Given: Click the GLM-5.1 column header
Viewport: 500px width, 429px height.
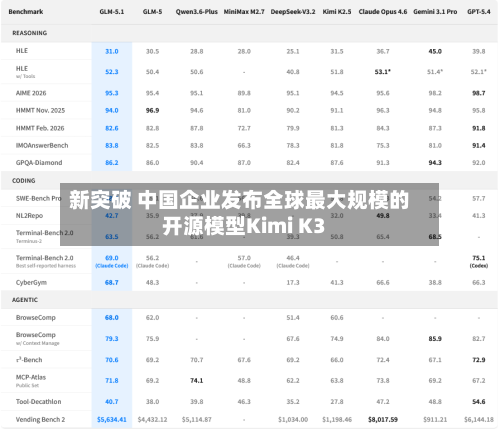Looking at the screenshot, I should [112, 12].
